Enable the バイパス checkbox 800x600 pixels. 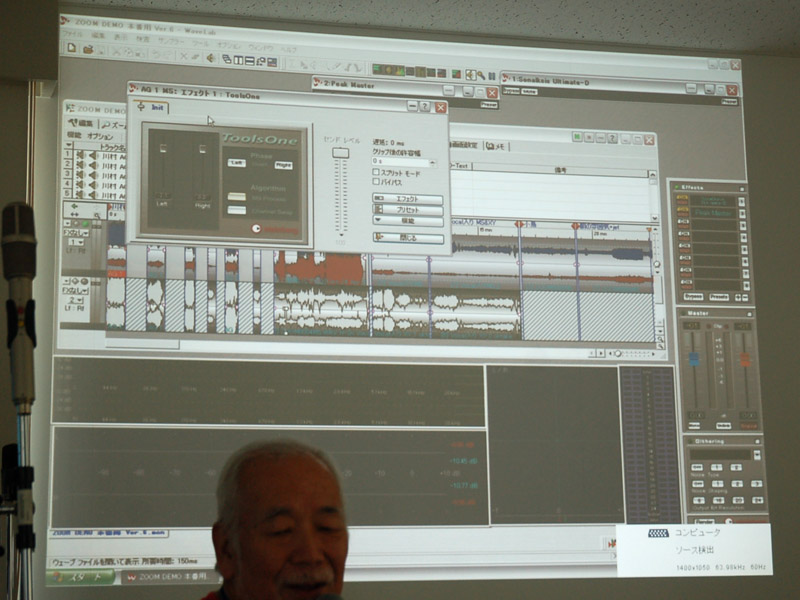click(377, 182)
